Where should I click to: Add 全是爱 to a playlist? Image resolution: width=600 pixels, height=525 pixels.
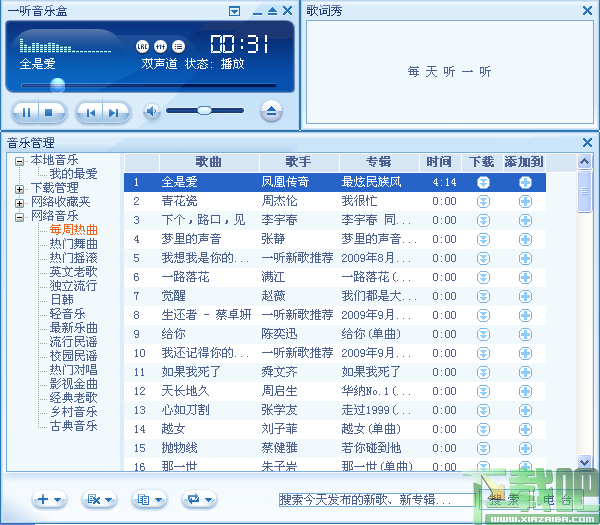point(525,183)
